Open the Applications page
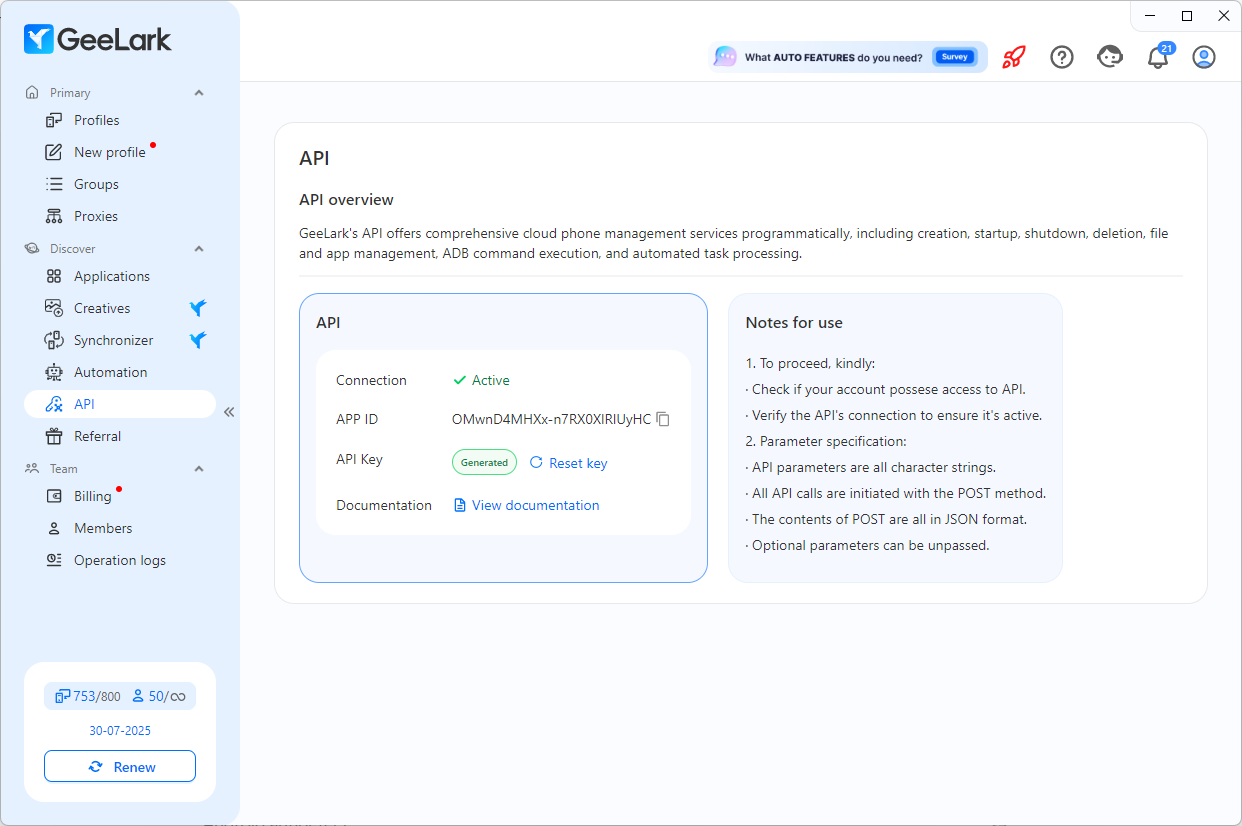The image size is (1242, 826). click(x=120, y=276)
